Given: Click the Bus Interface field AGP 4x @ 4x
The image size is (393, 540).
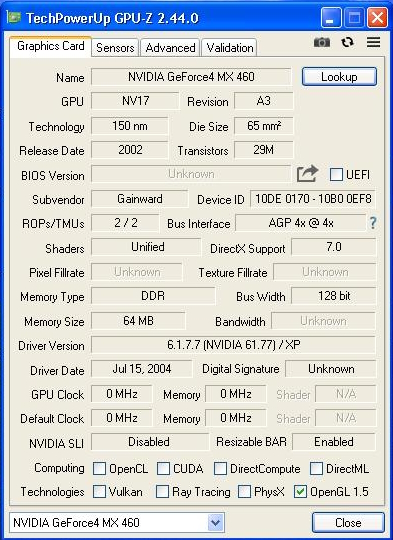Looking at the screenshot, I should click(x=301, y=223).
